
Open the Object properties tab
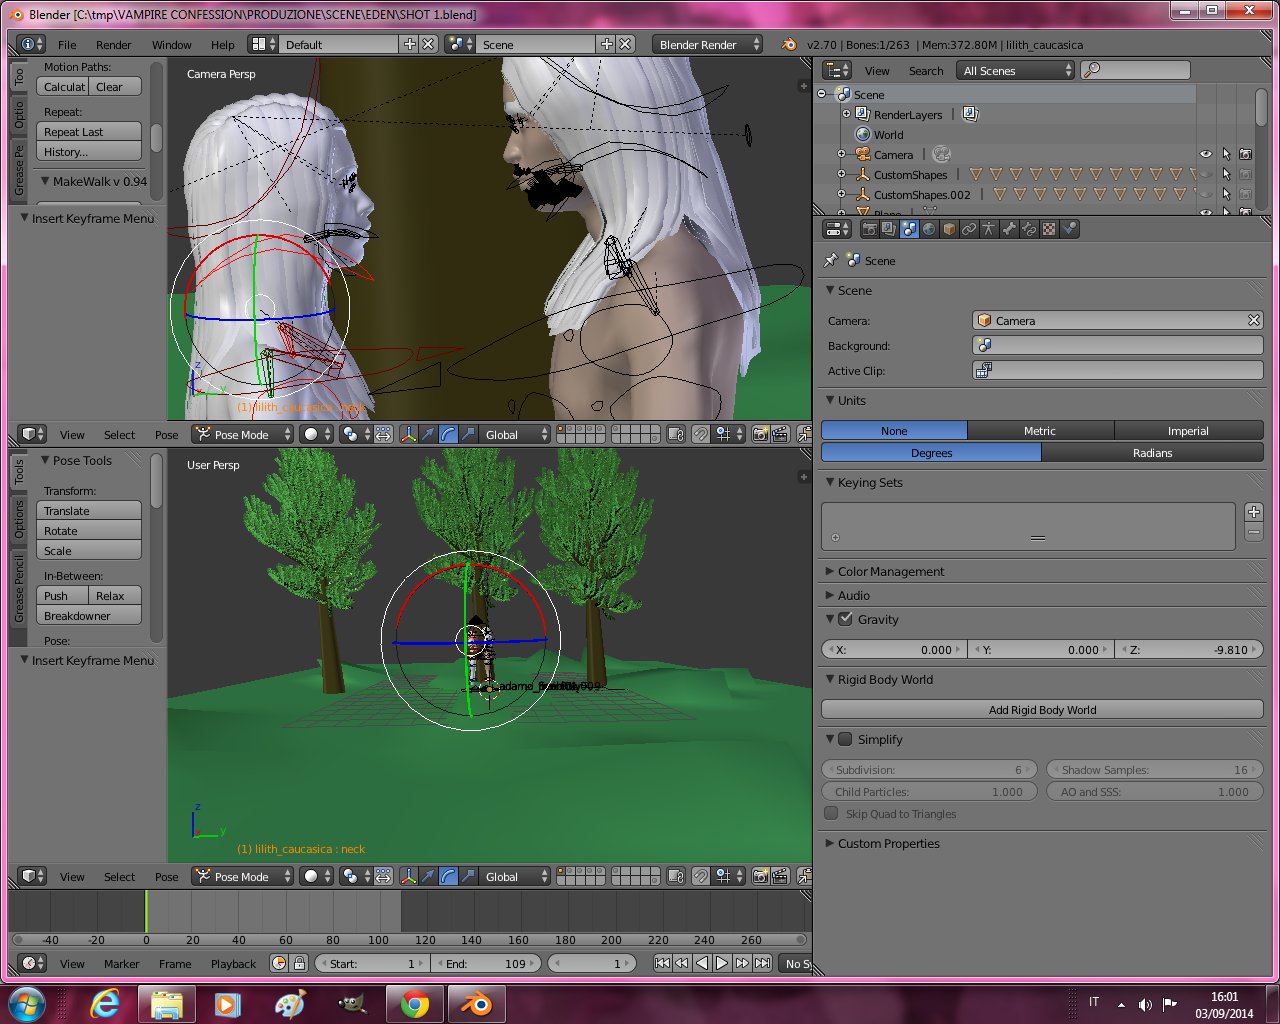(949, 229)
